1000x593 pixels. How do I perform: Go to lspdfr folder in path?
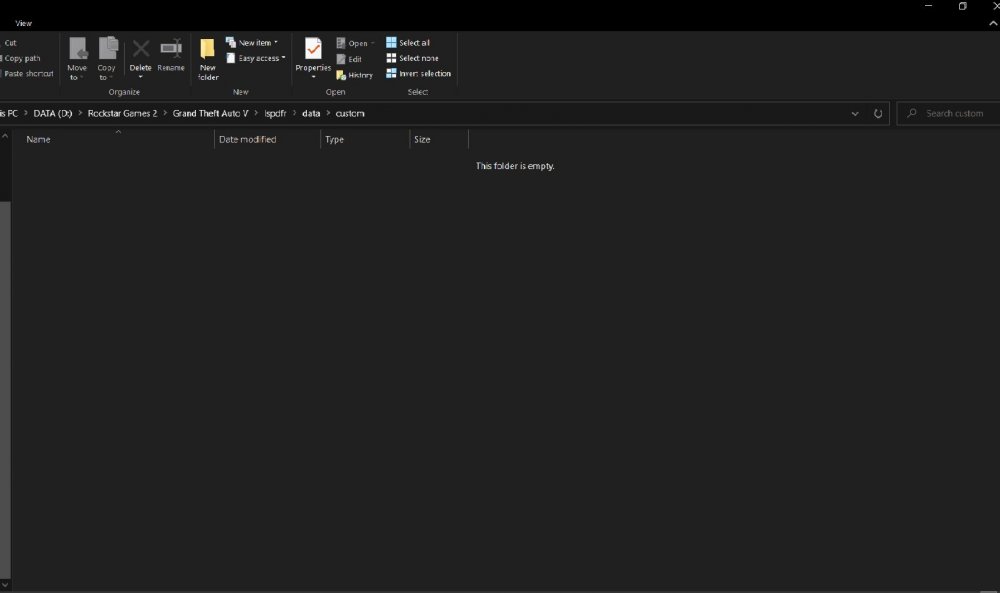click(x=276, y=113)
